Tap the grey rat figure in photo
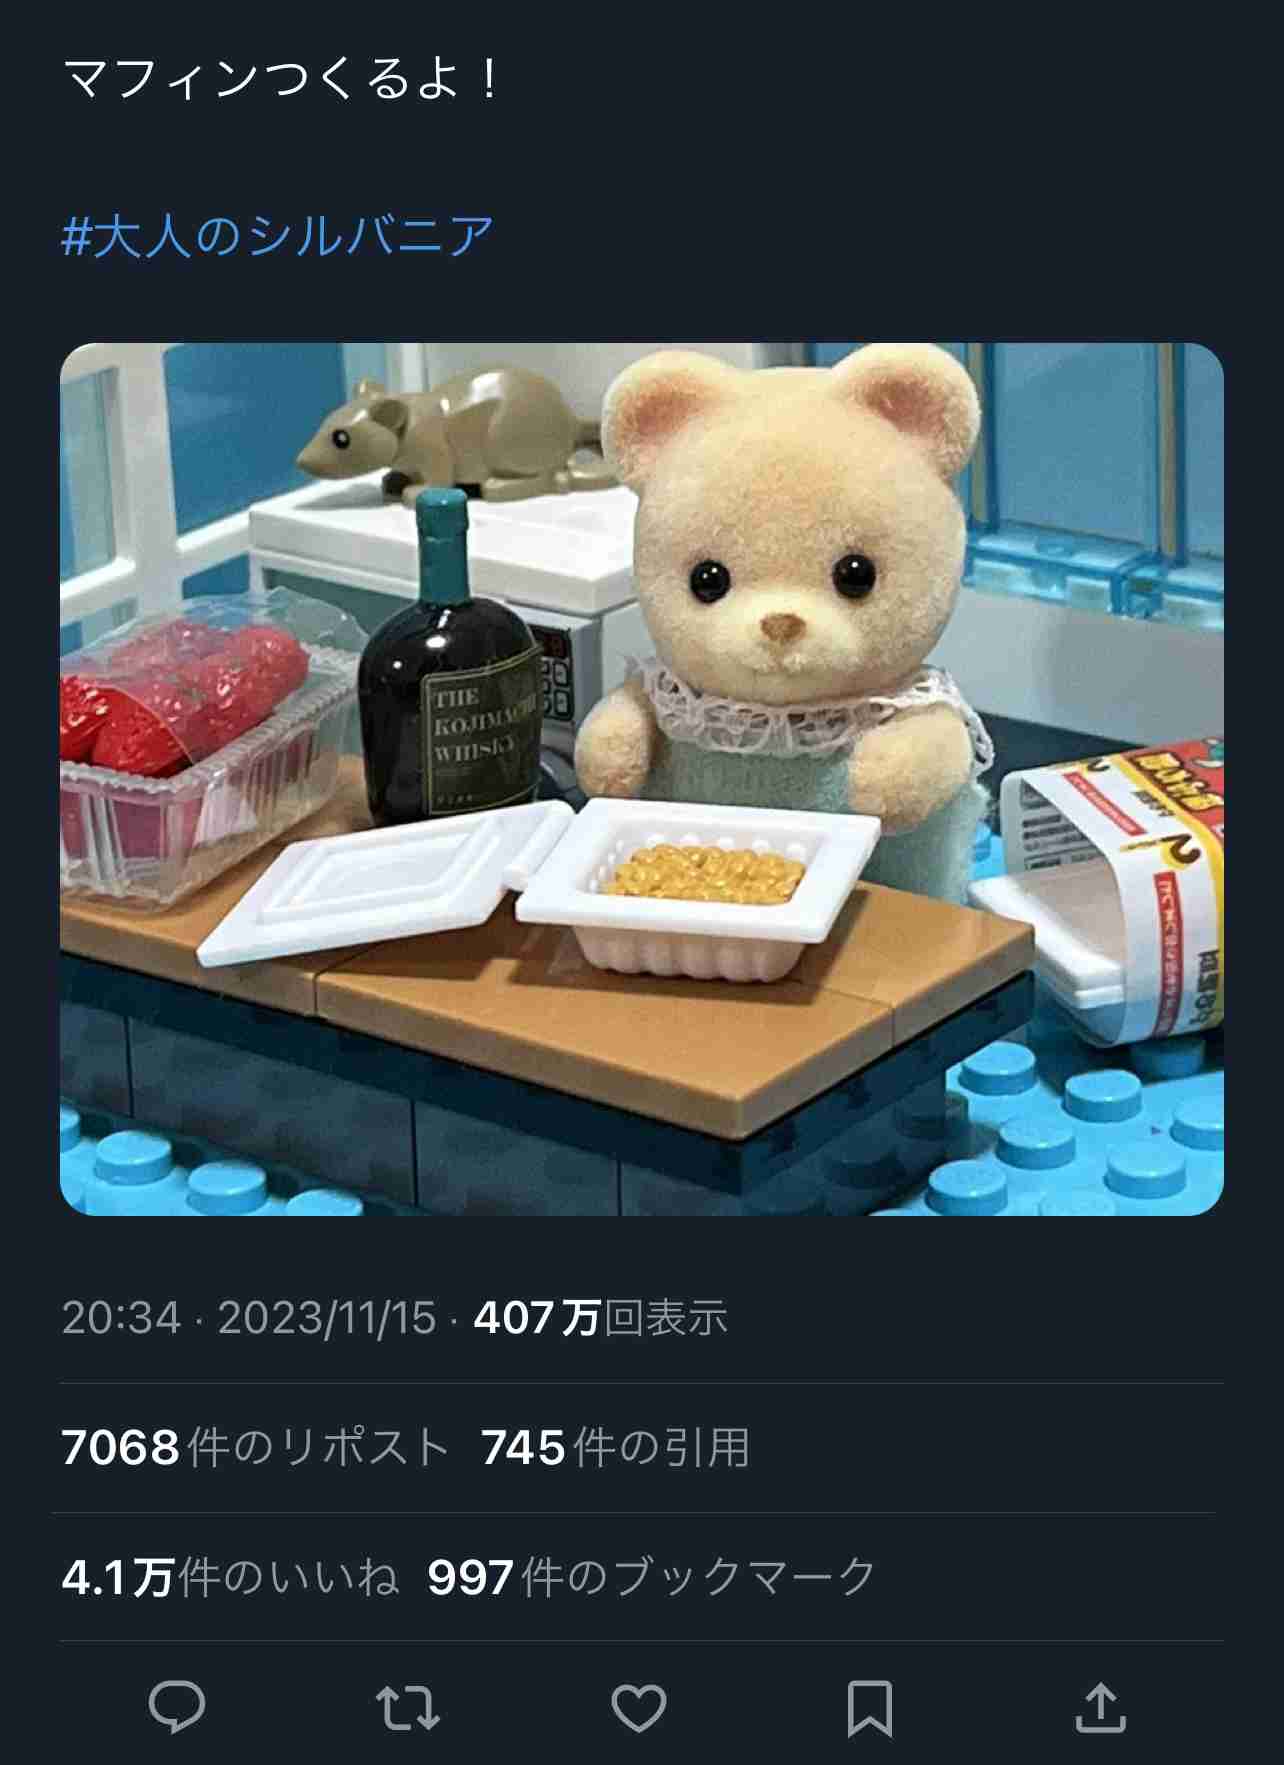Viewport: 1284px width, 1765px height. coord(450,433)
